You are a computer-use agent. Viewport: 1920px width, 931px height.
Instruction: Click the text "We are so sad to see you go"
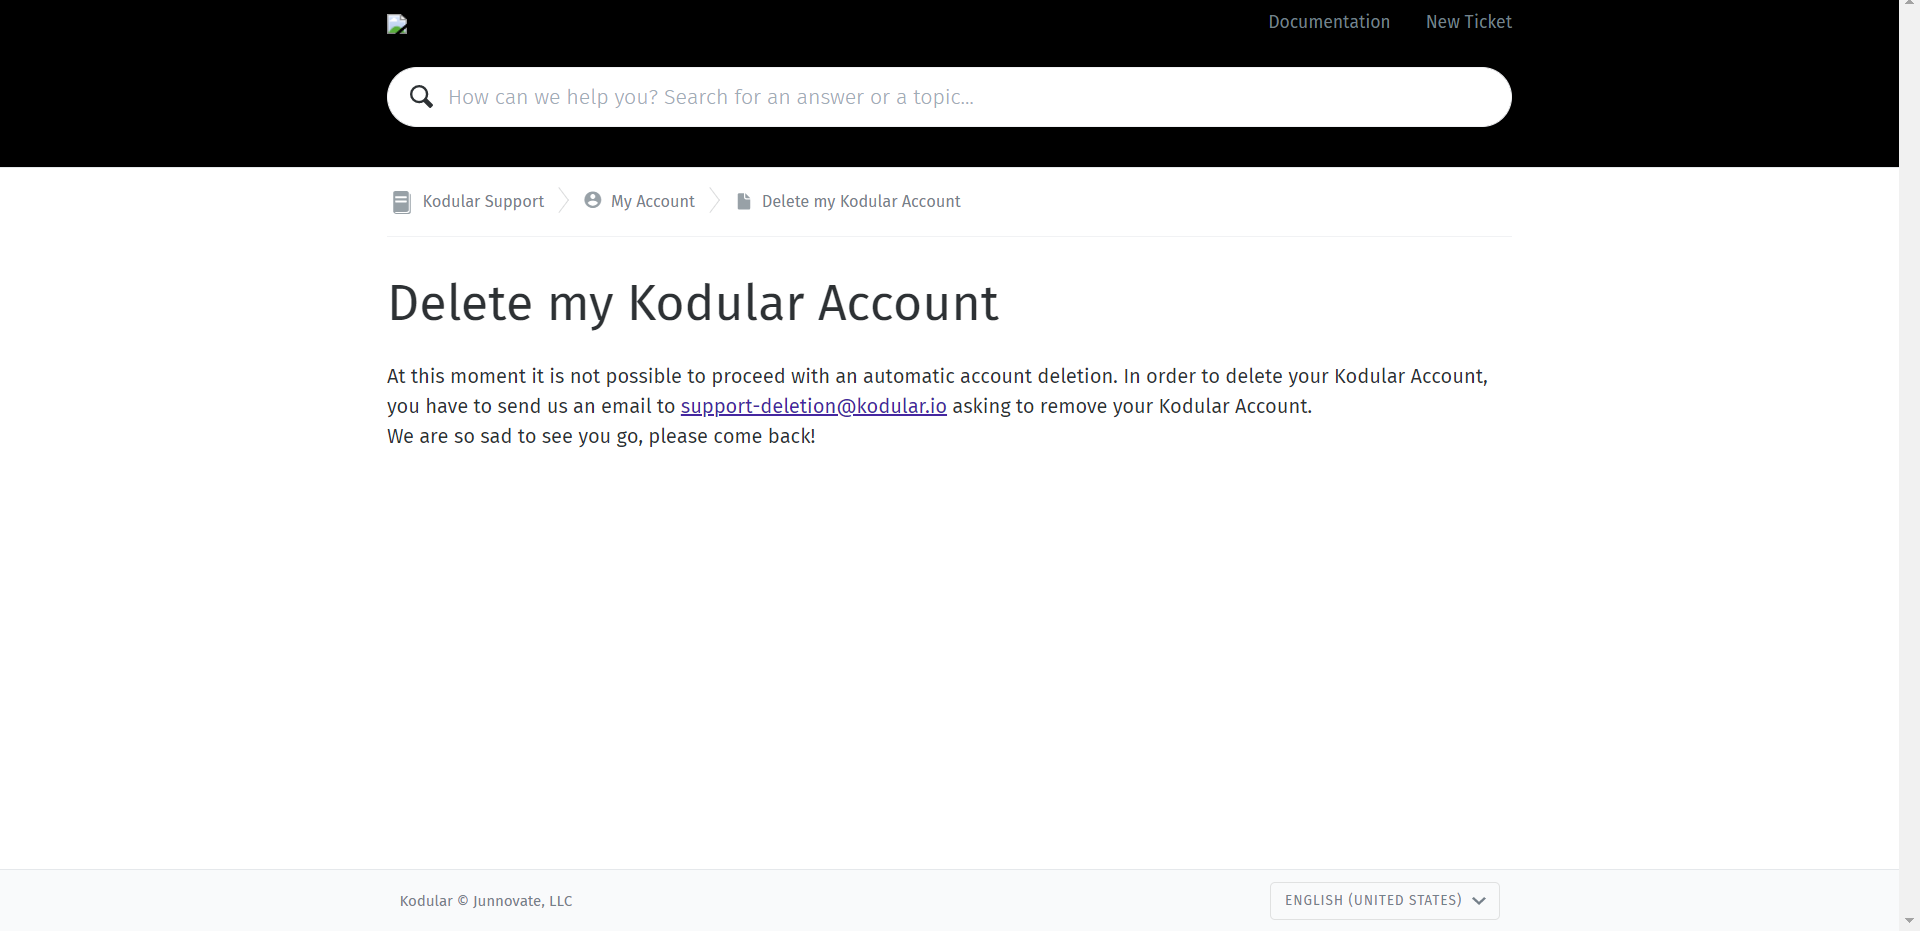(515, 436)
